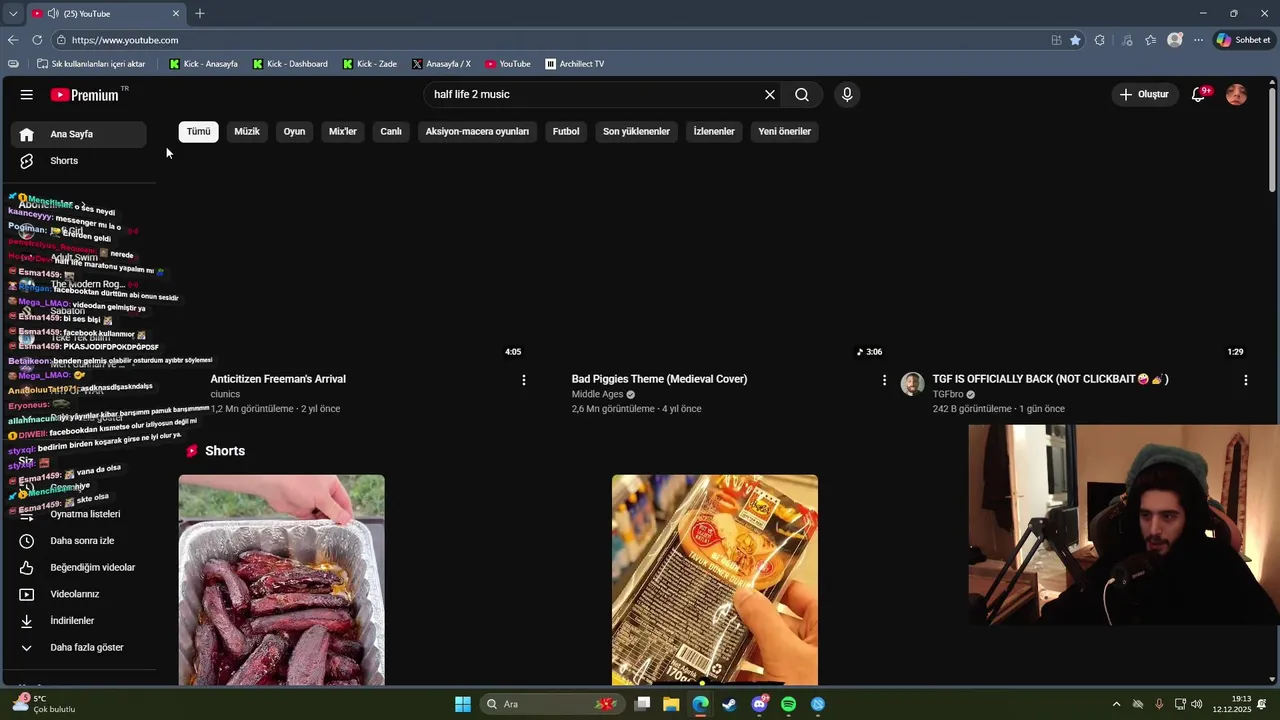Image resolution: width=1280 pixels, height=720 pixels.
Task: Open options for Anticitizen Freeman's Arrival video
Action: 524,380
